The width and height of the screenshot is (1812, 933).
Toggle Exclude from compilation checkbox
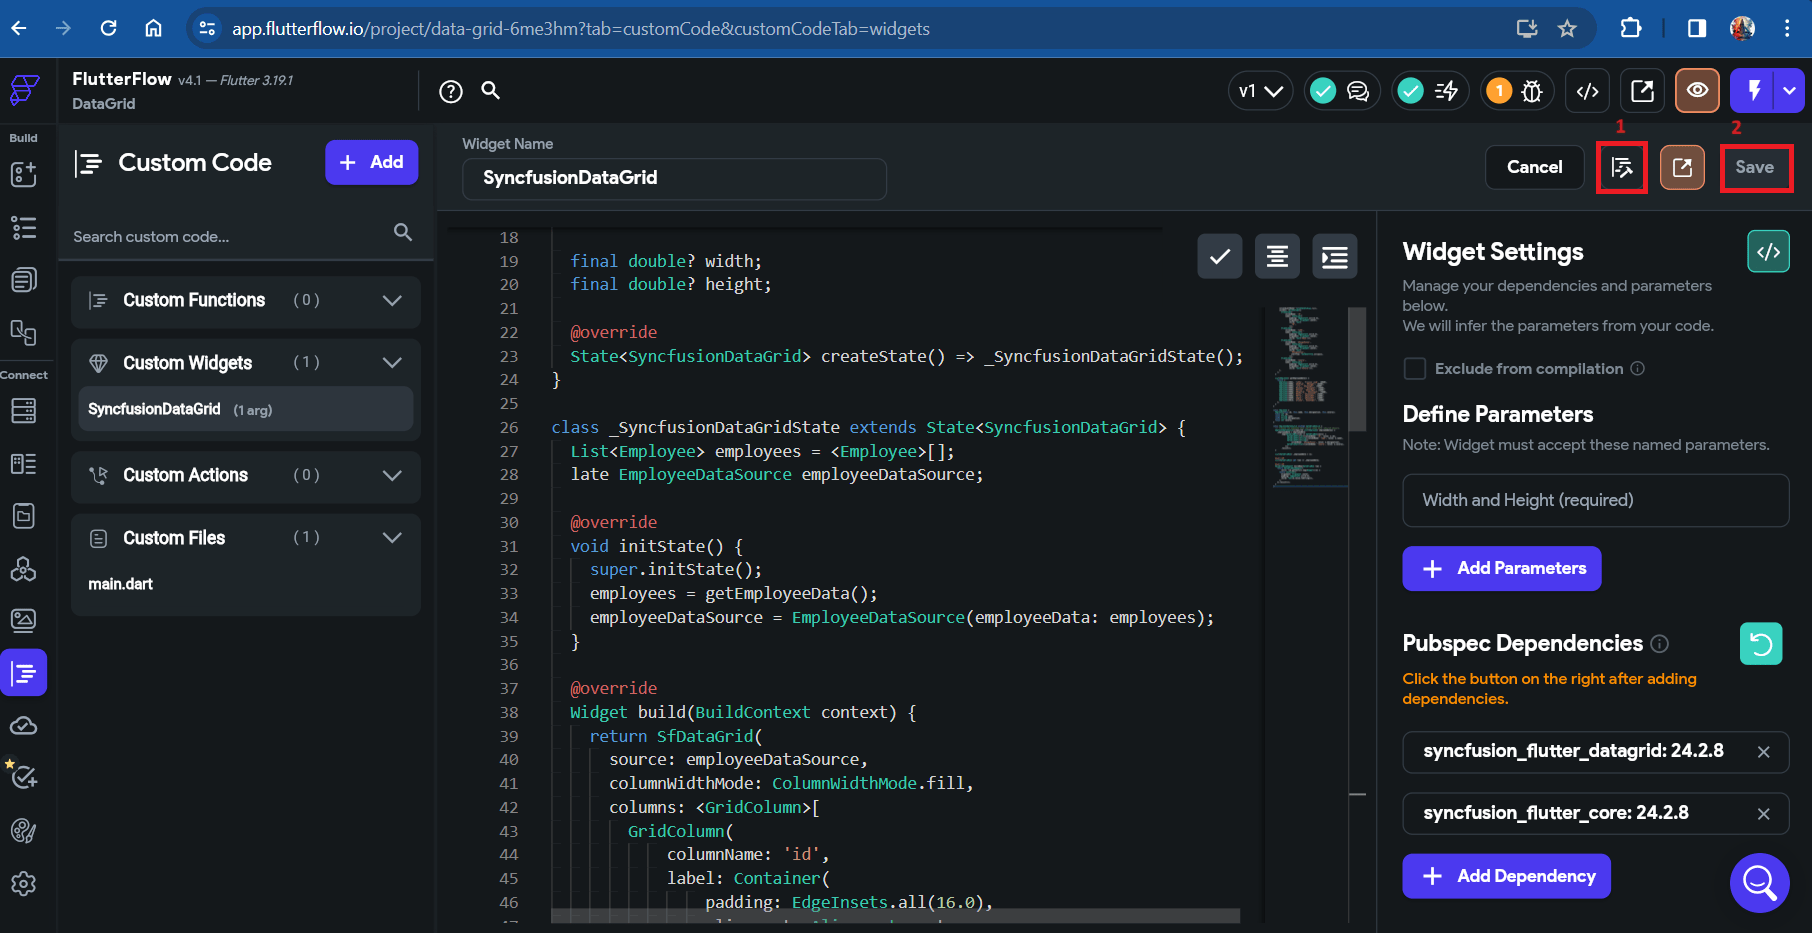[x=1415, y=369]
